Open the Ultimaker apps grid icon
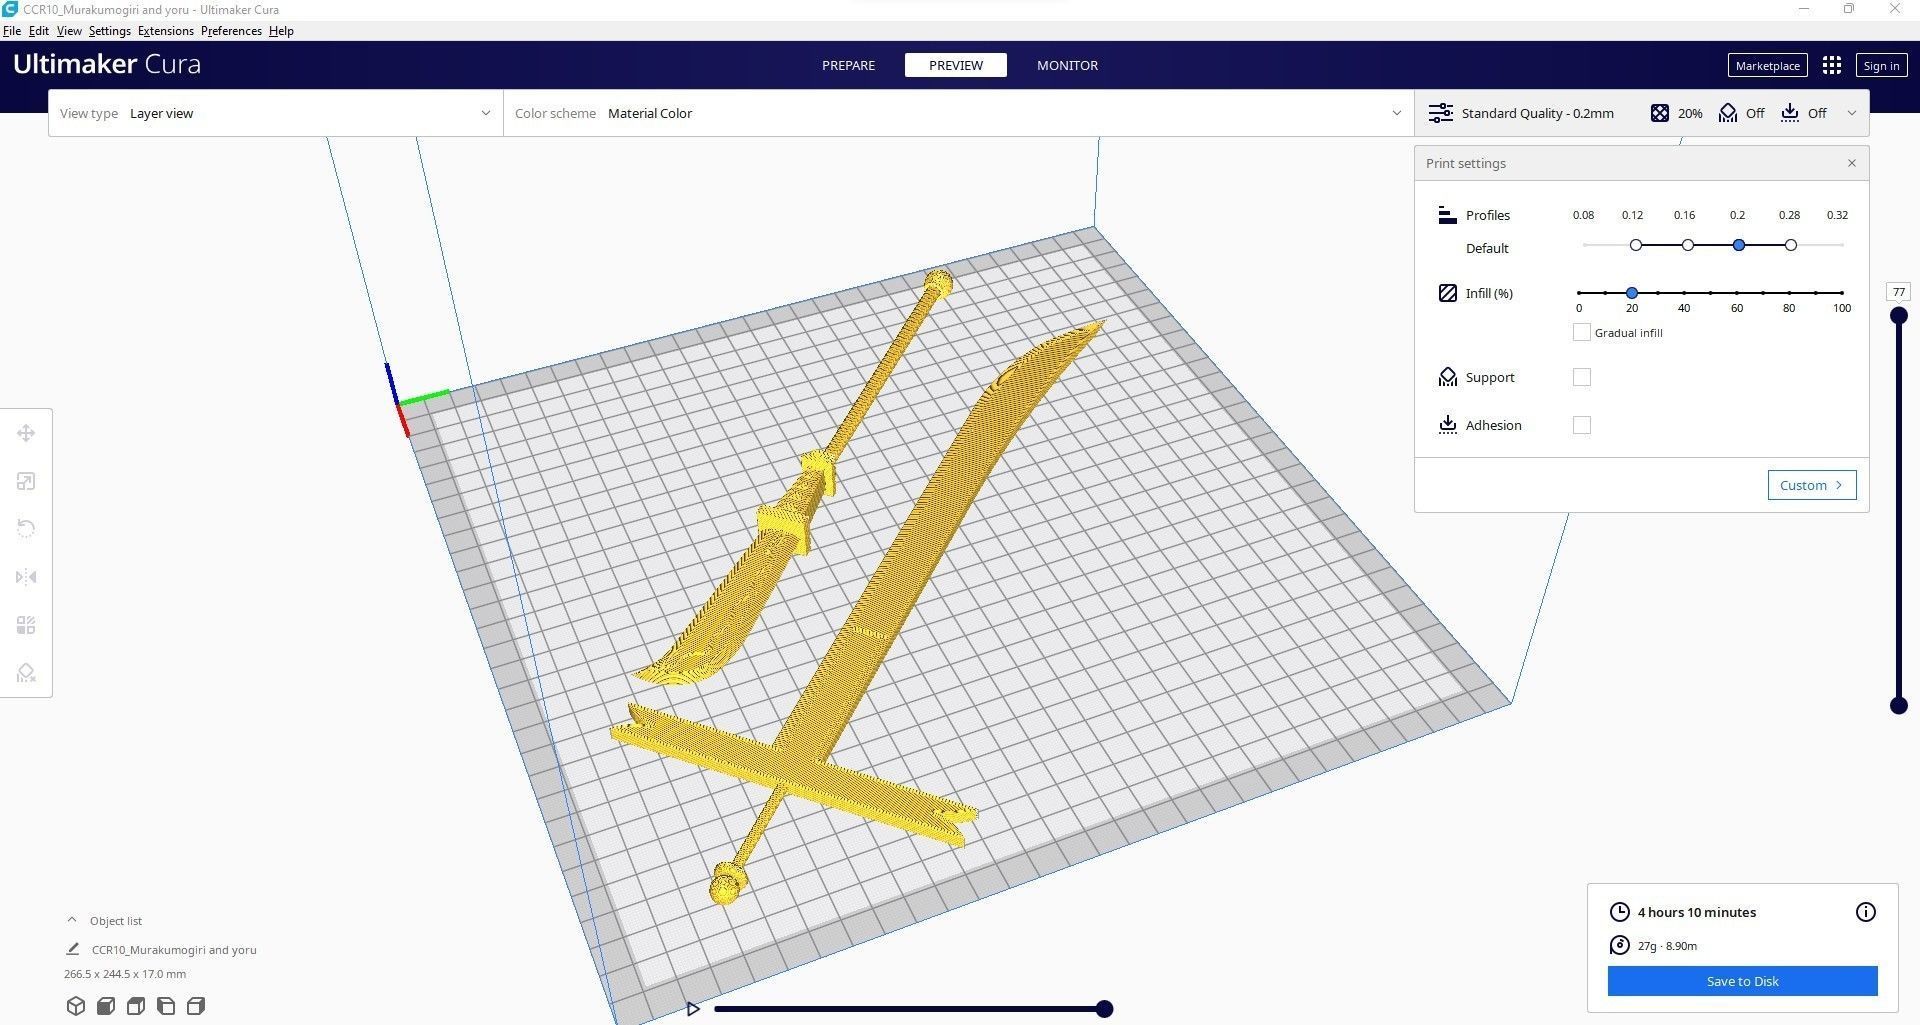1920x1025 pixels. [1831, 65]
